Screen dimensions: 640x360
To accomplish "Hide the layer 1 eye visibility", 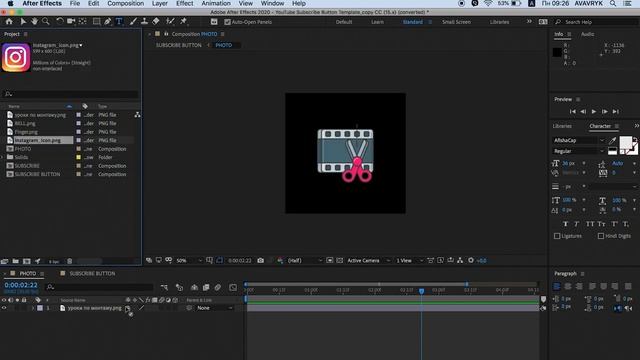I will [x=4, y=308].
